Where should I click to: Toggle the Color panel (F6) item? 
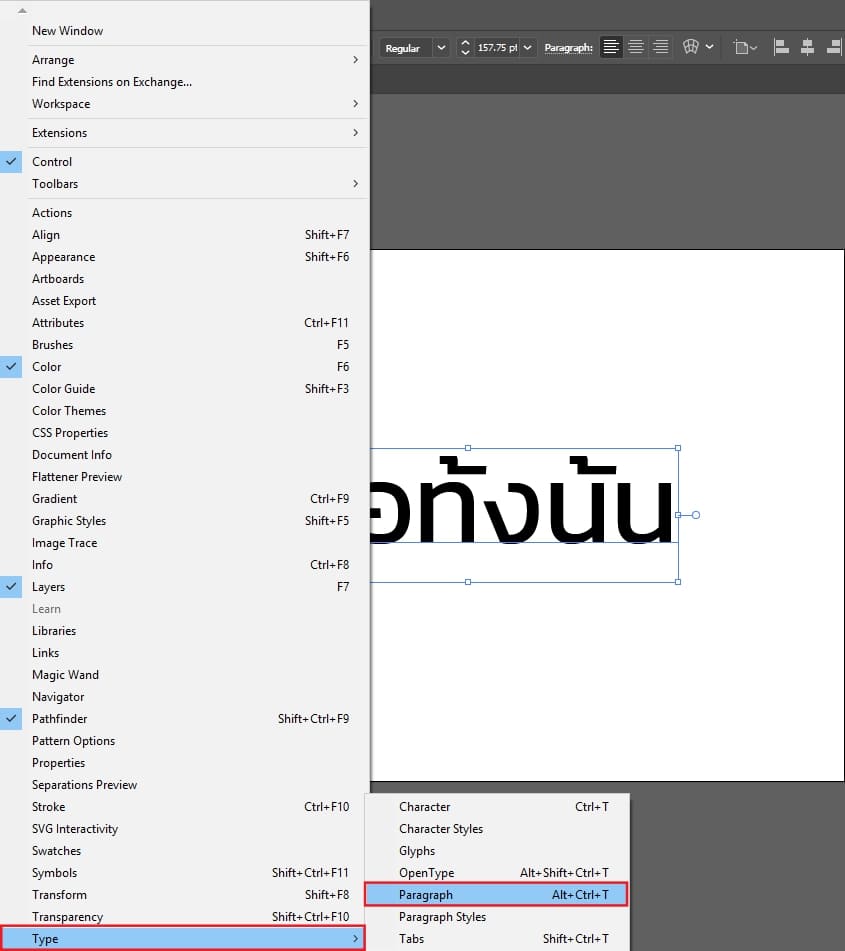tap(184, 367)
